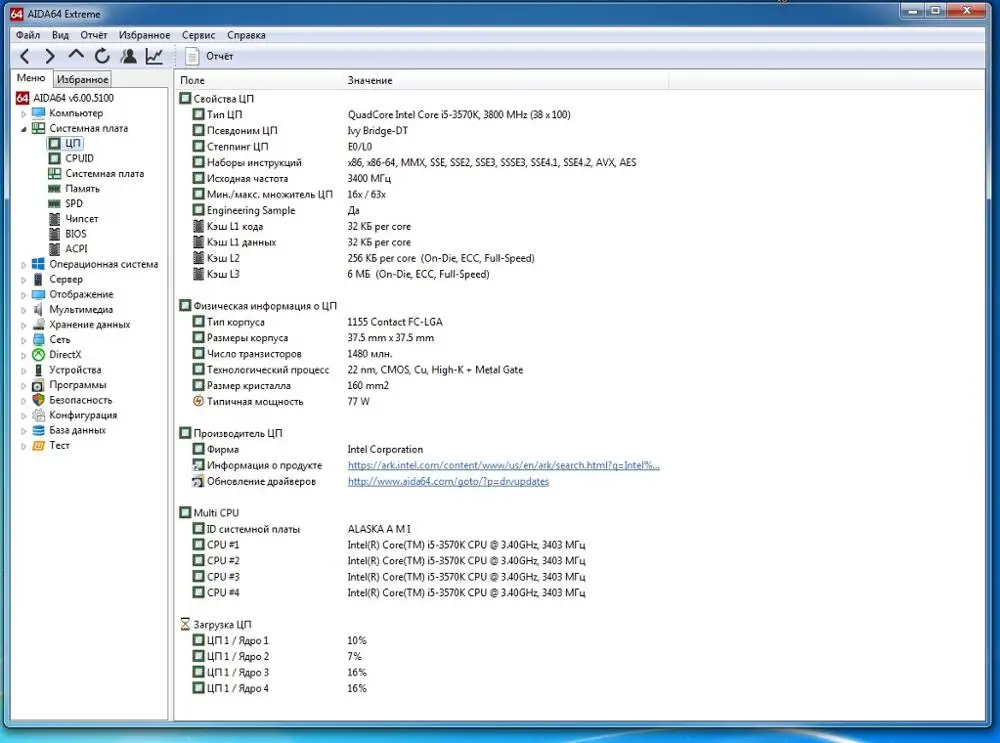1000x743 pixels.
Task: Click the Хранение данных drive icon
Action: click(38, 325)
